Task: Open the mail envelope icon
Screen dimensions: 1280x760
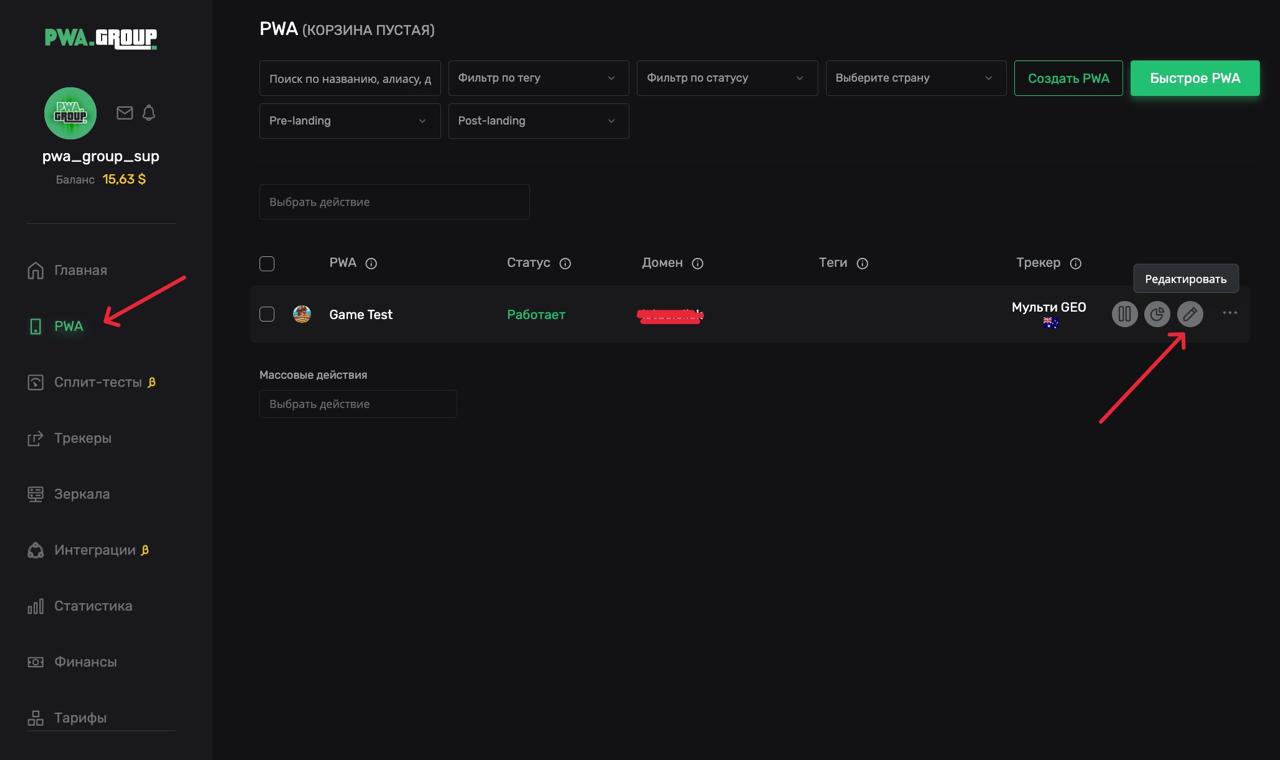Action: click(124, 113)
